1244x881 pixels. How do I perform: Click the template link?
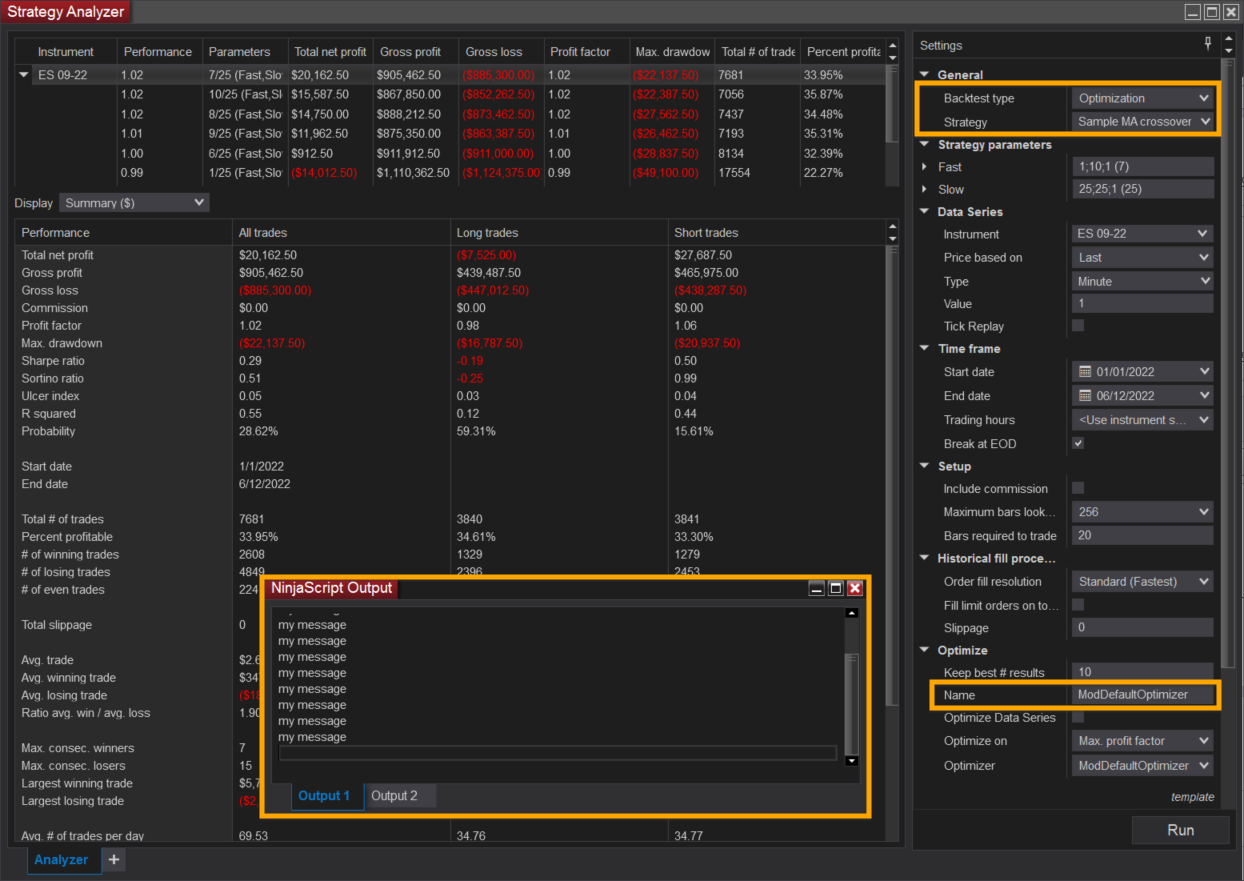pyautogui.click(x=1192, y=797)
